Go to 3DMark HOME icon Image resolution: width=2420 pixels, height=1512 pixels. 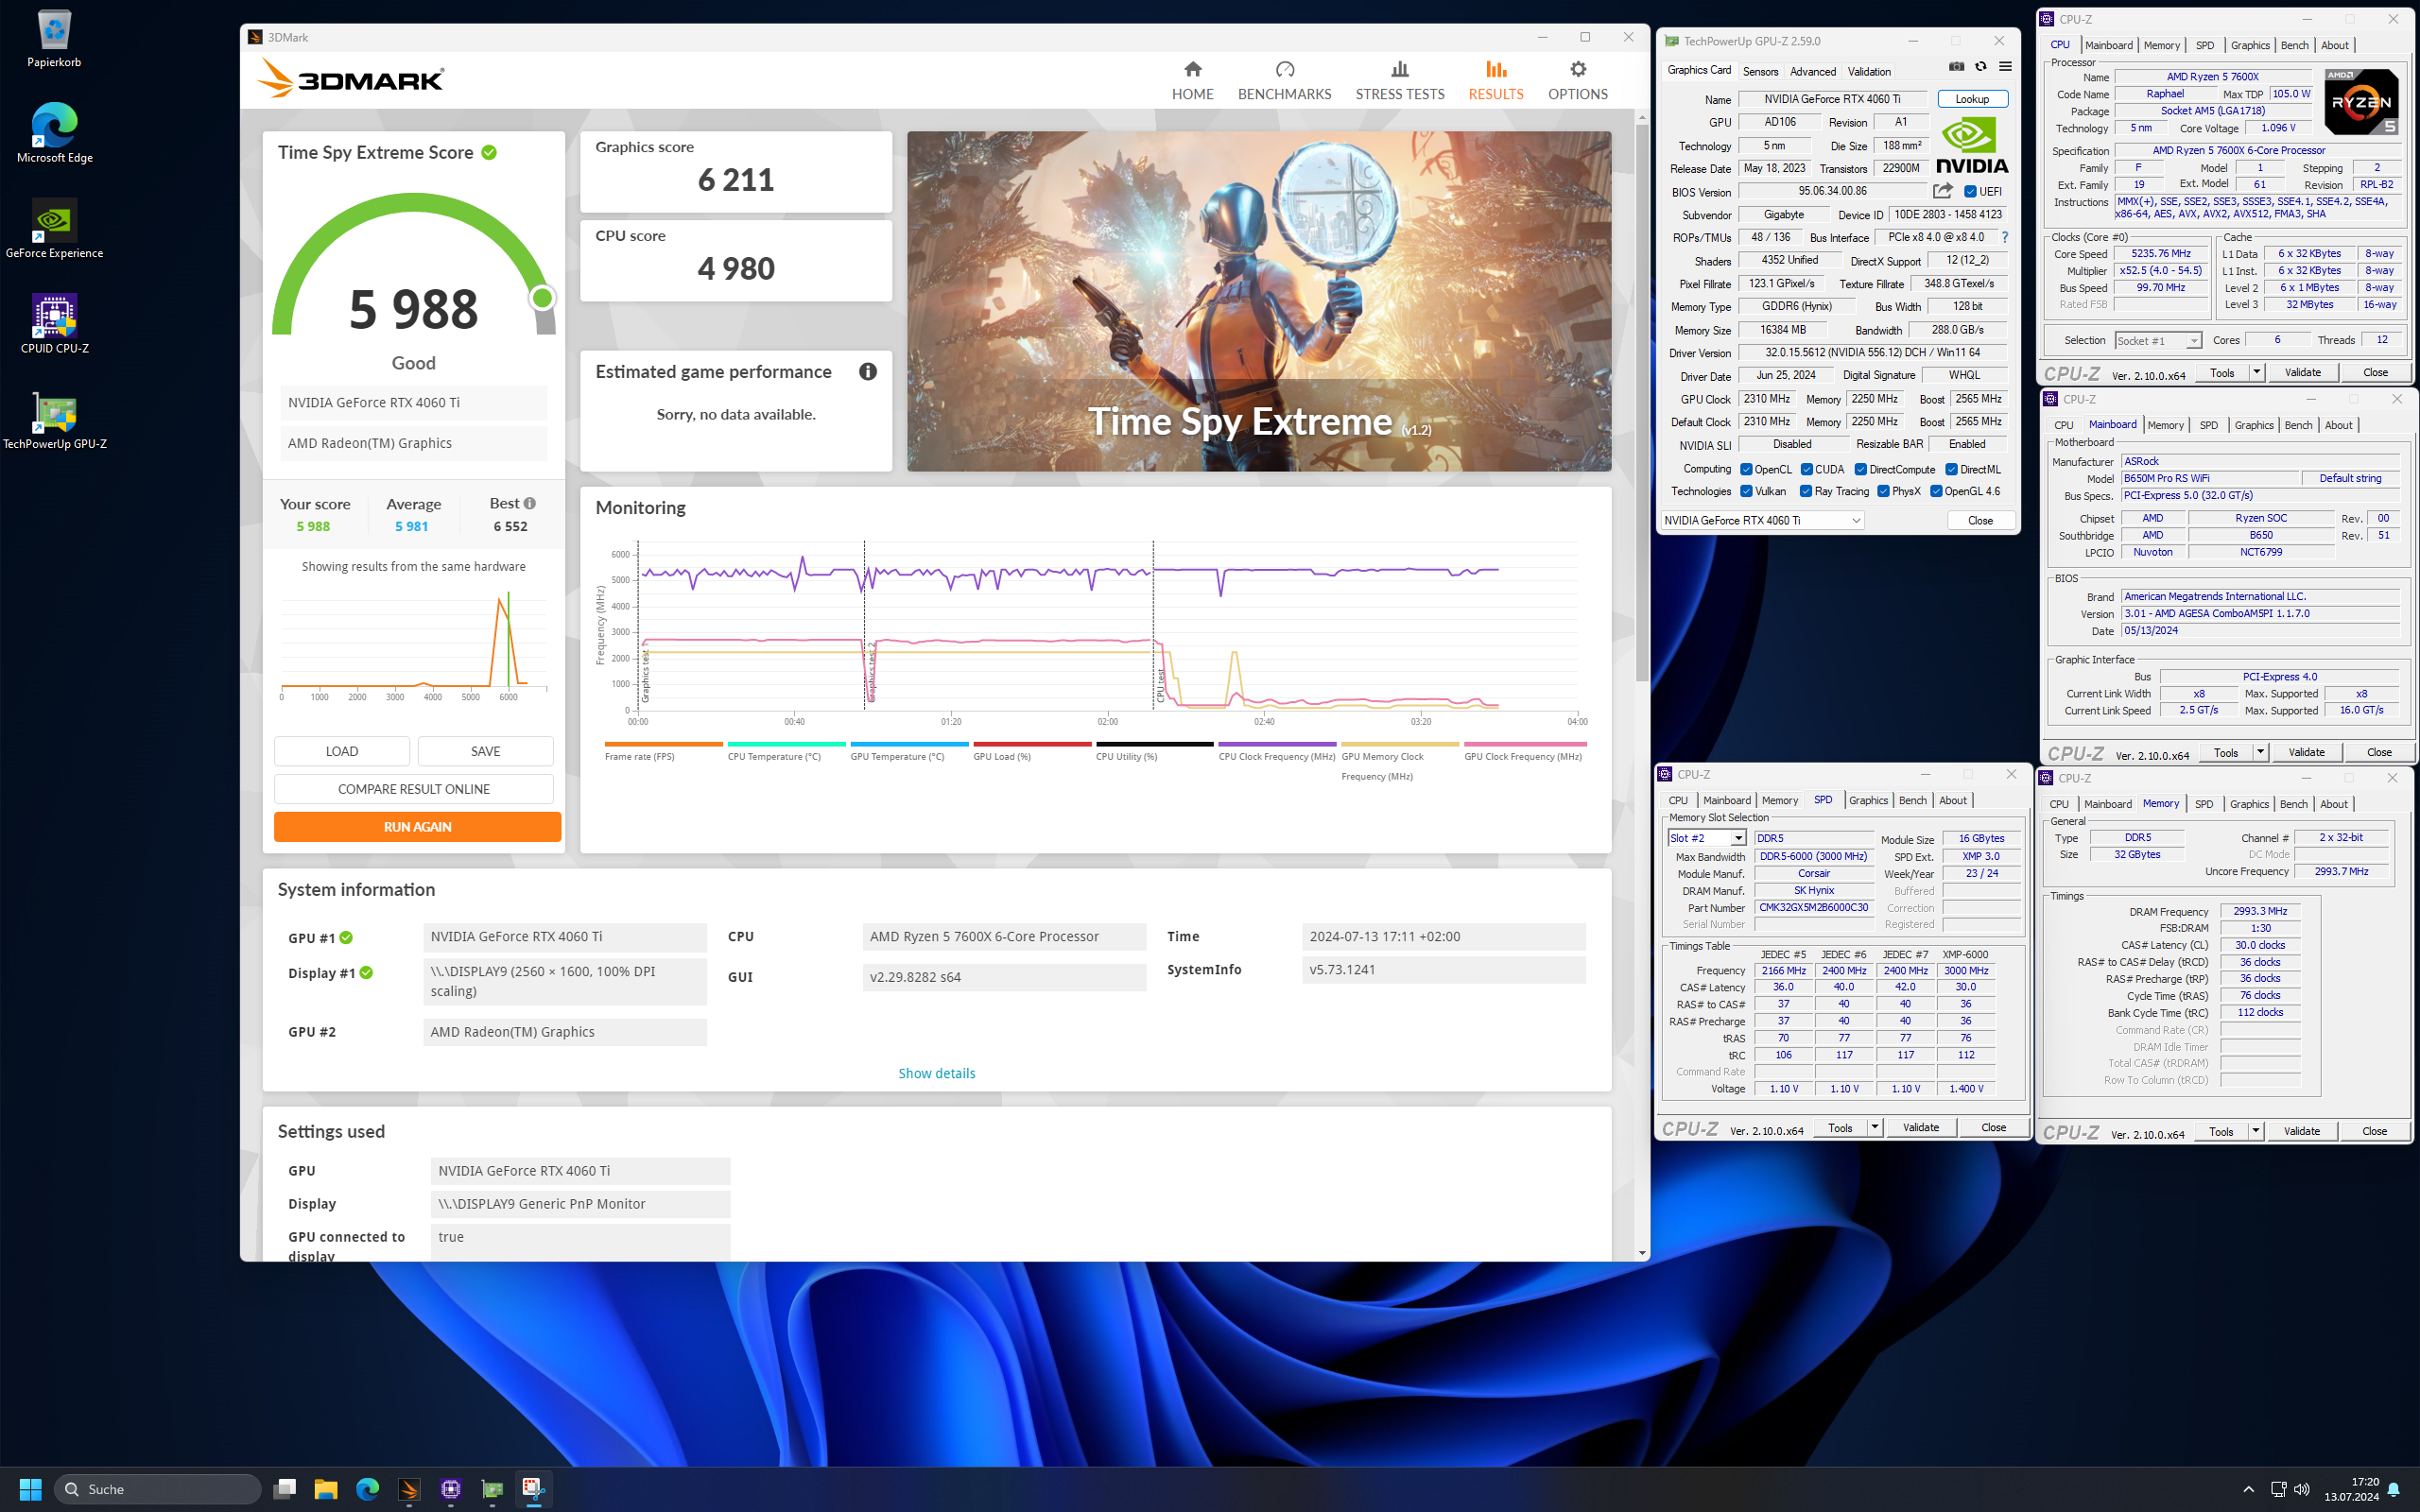(x=1192, y=80)
